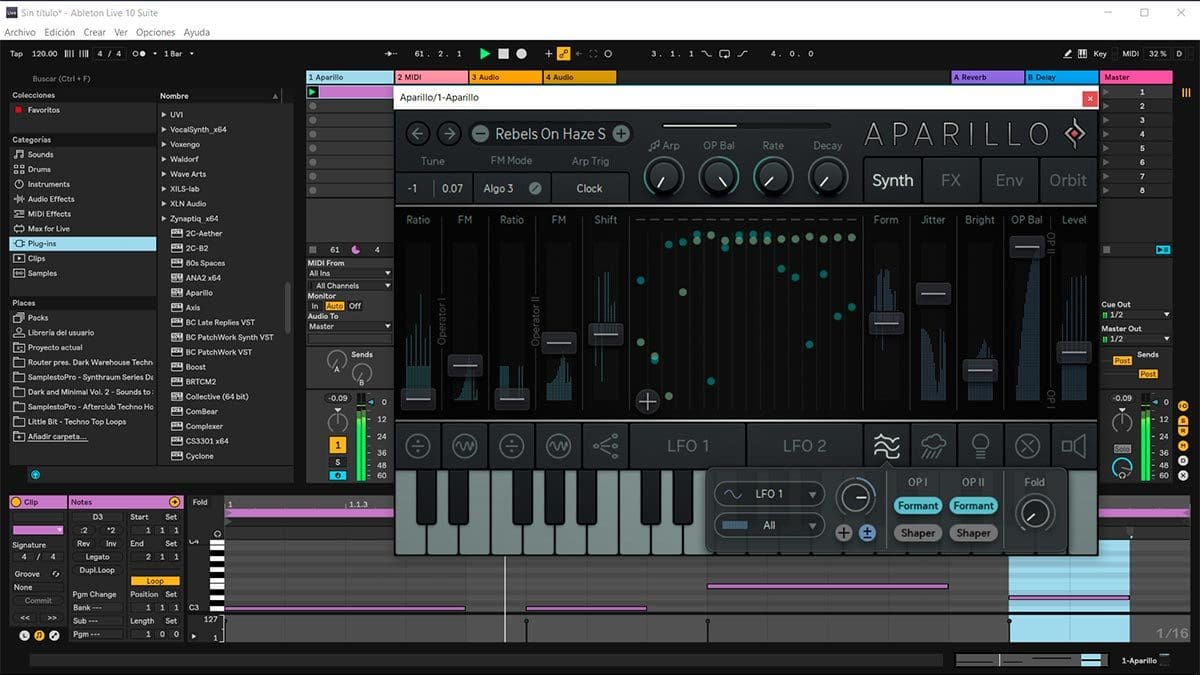1200x675 pixels.
Task: Go to the next Aparillo preset arrow
Action: click(x=449, y=133)
